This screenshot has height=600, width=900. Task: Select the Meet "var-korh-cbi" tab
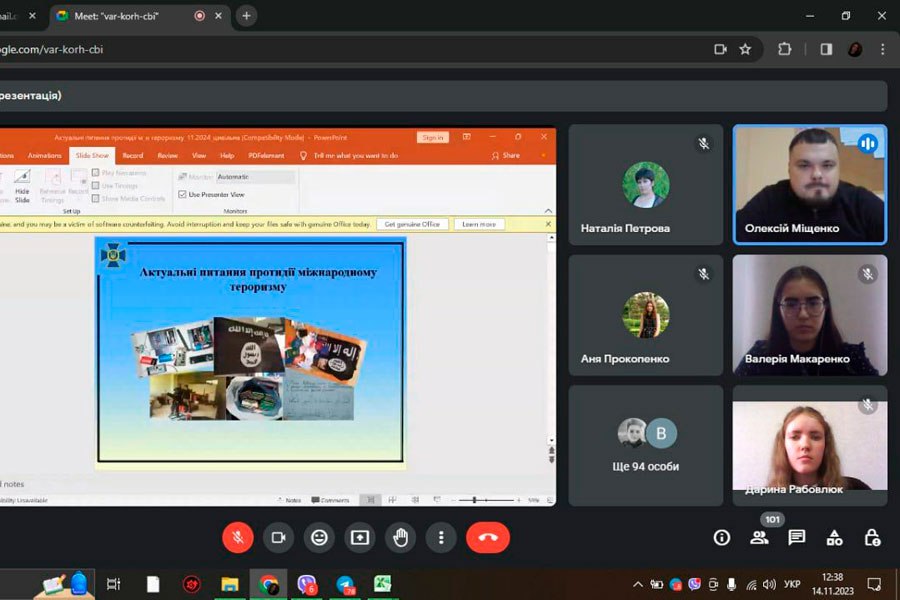click(130, 16)
